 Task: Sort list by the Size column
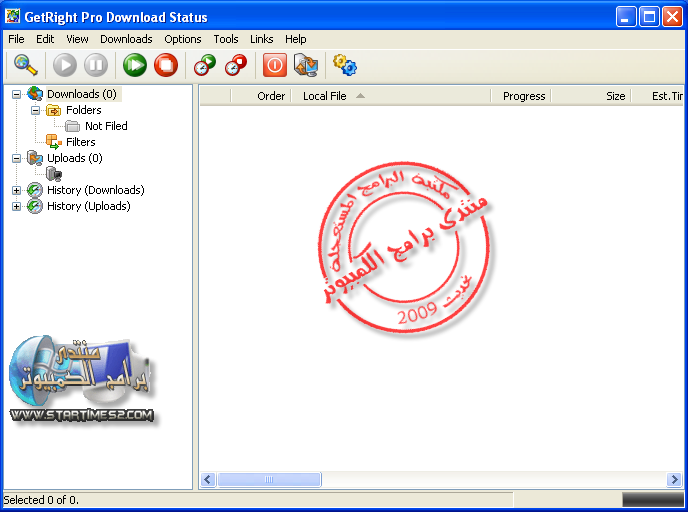pos(591,96)
